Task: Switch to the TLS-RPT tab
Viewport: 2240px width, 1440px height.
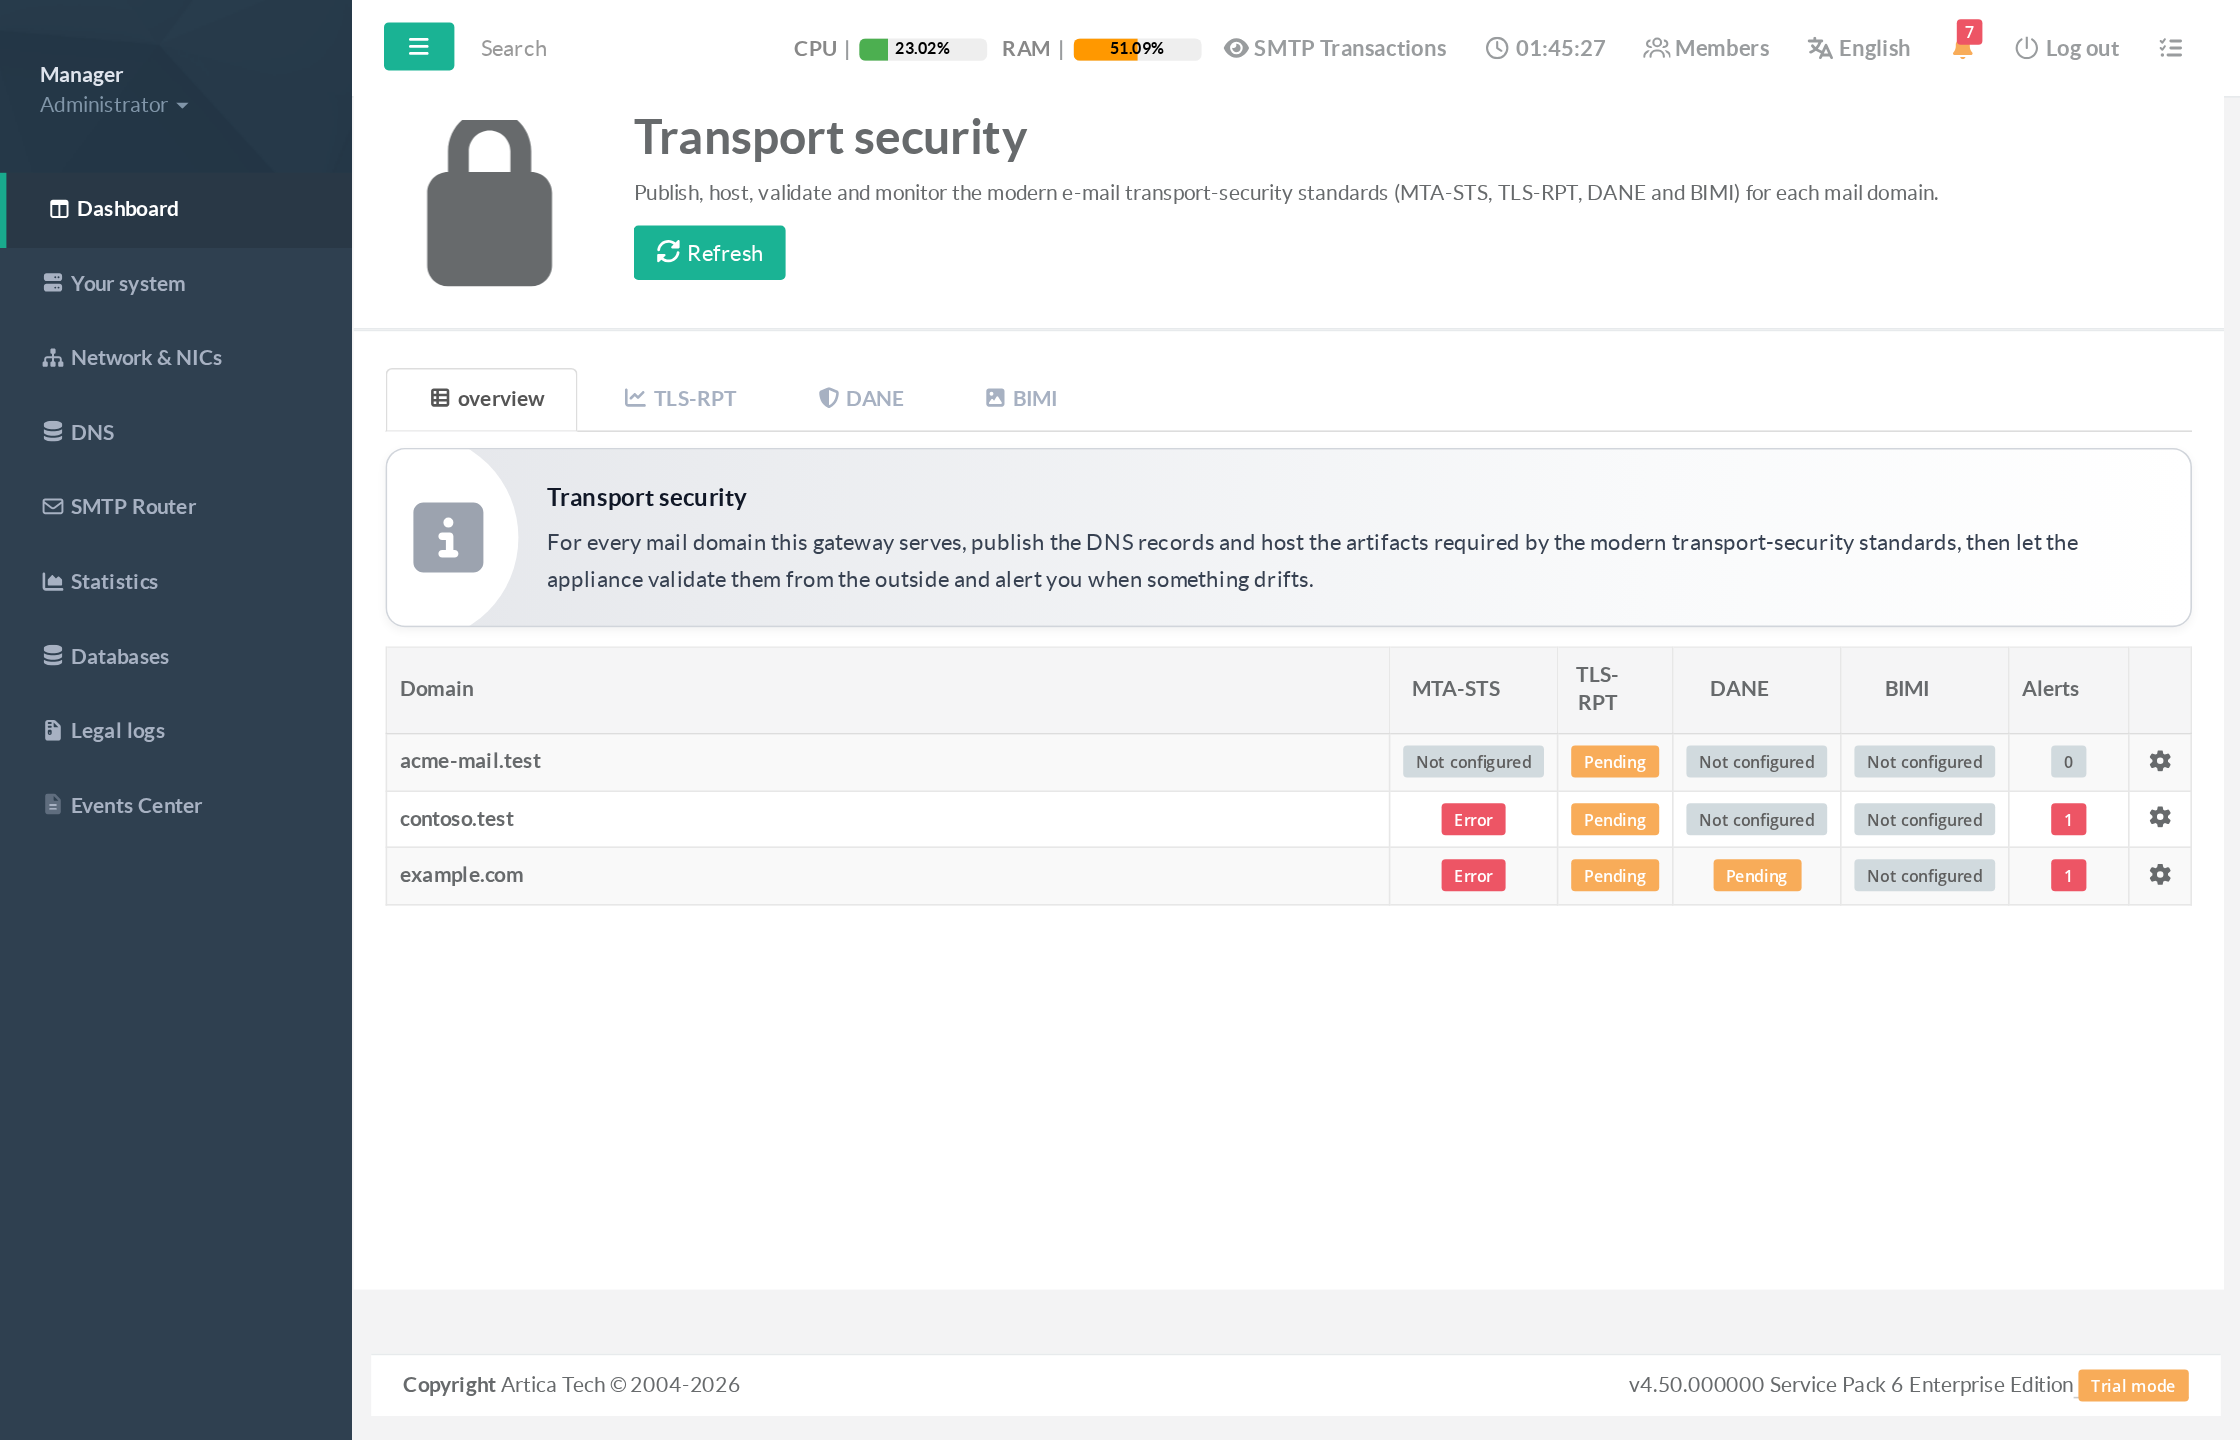Action: 680,399
